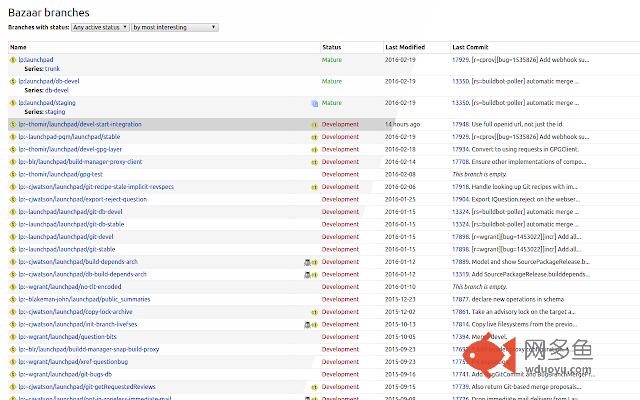
Task: Click the bug icon in the build-depends-arch row
Action: pos(307,262)
